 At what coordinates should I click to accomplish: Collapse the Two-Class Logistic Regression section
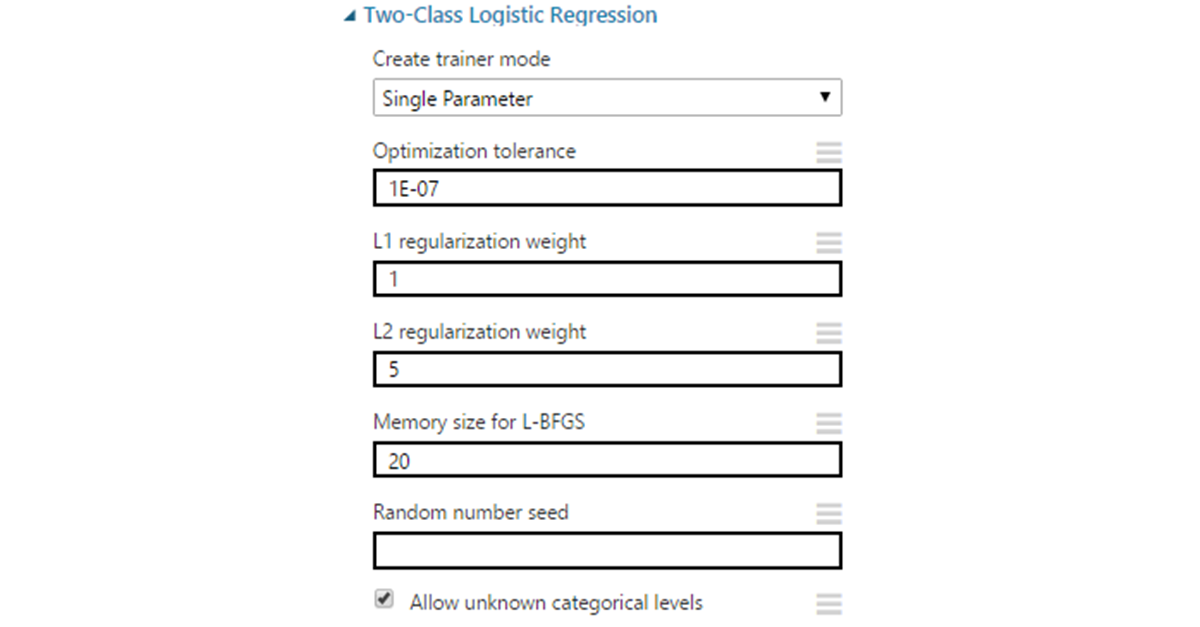pos(348,16)
